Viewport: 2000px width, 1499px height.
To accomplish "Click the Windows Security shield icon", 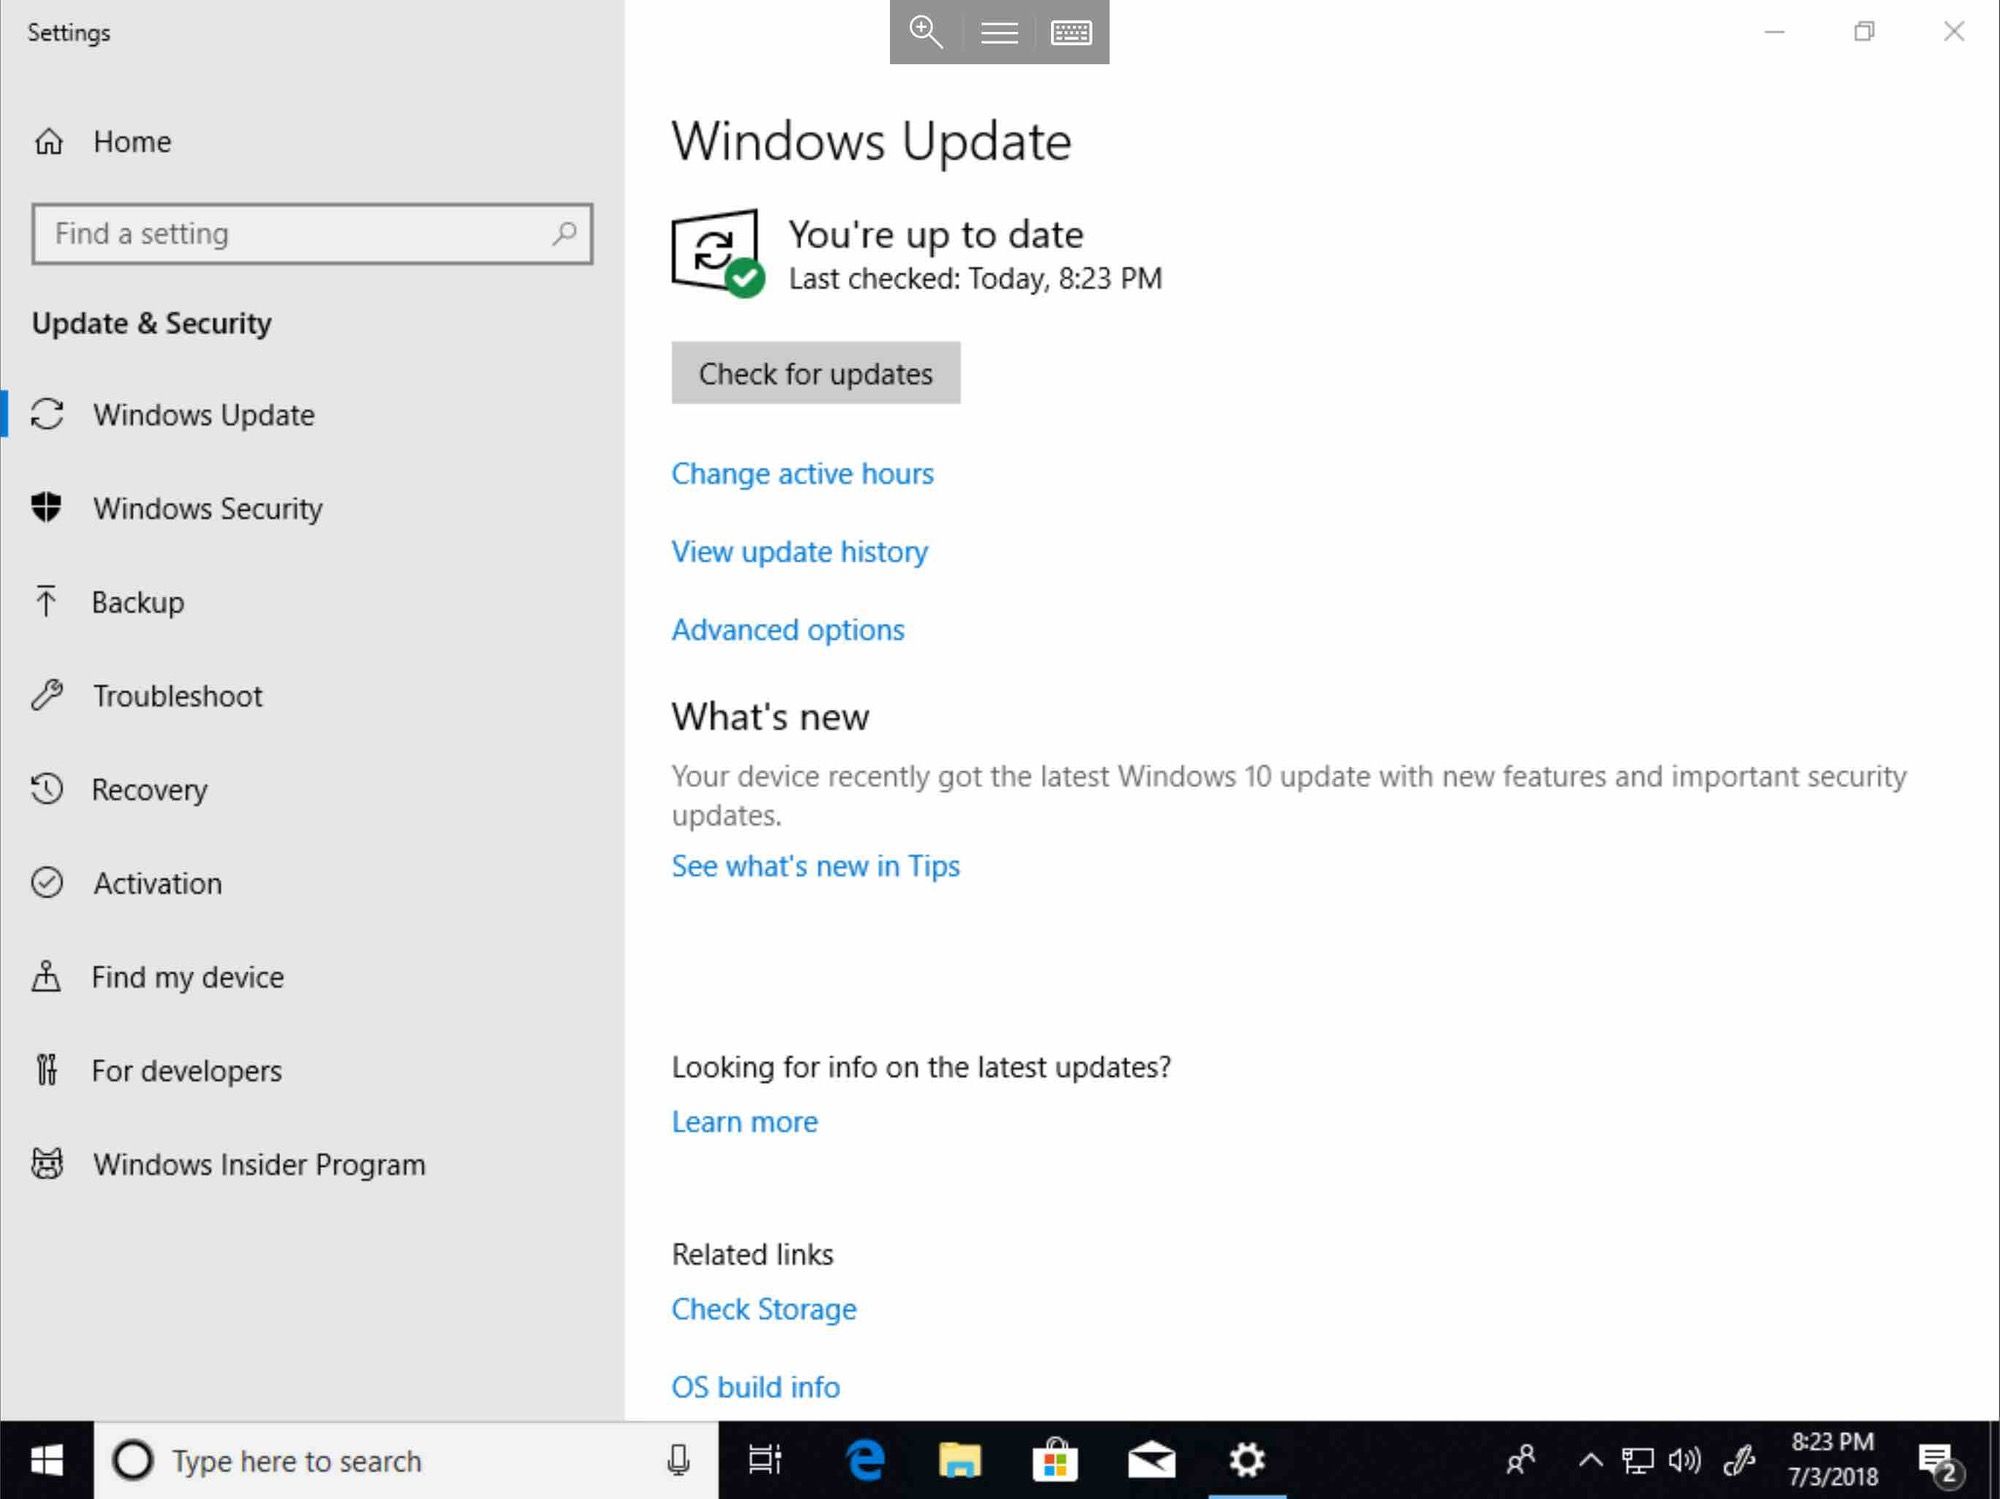I will pyautogui.click(x=46, y=508).
